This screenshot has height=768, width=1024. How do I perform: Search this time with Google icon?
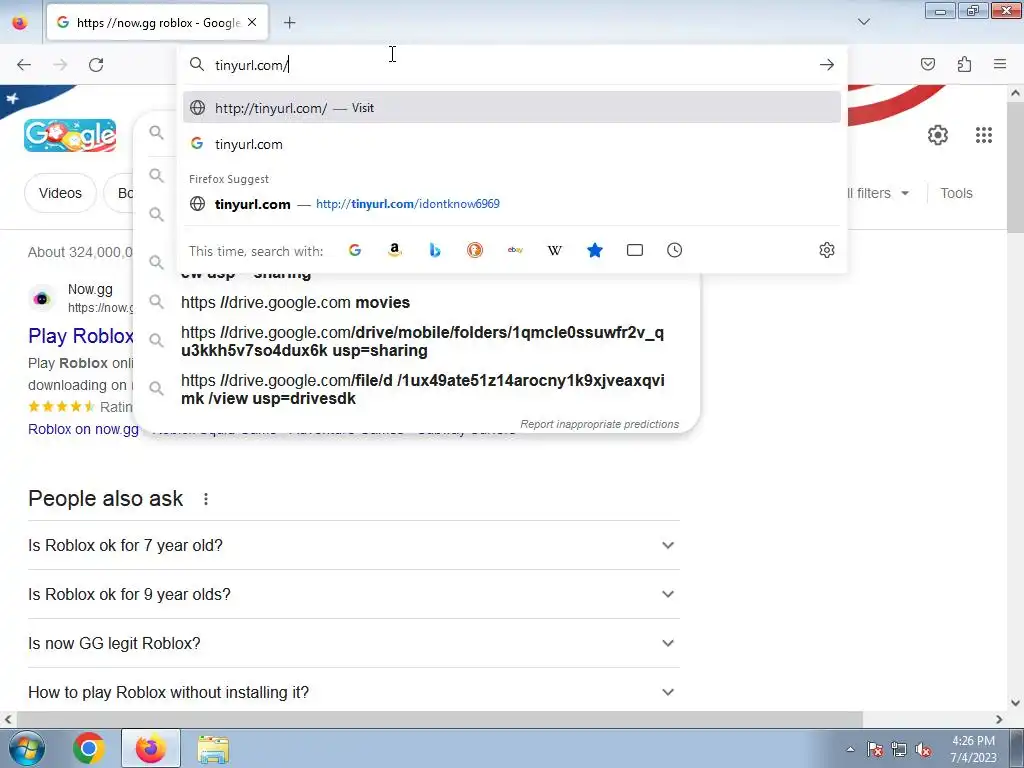point(355,250)
